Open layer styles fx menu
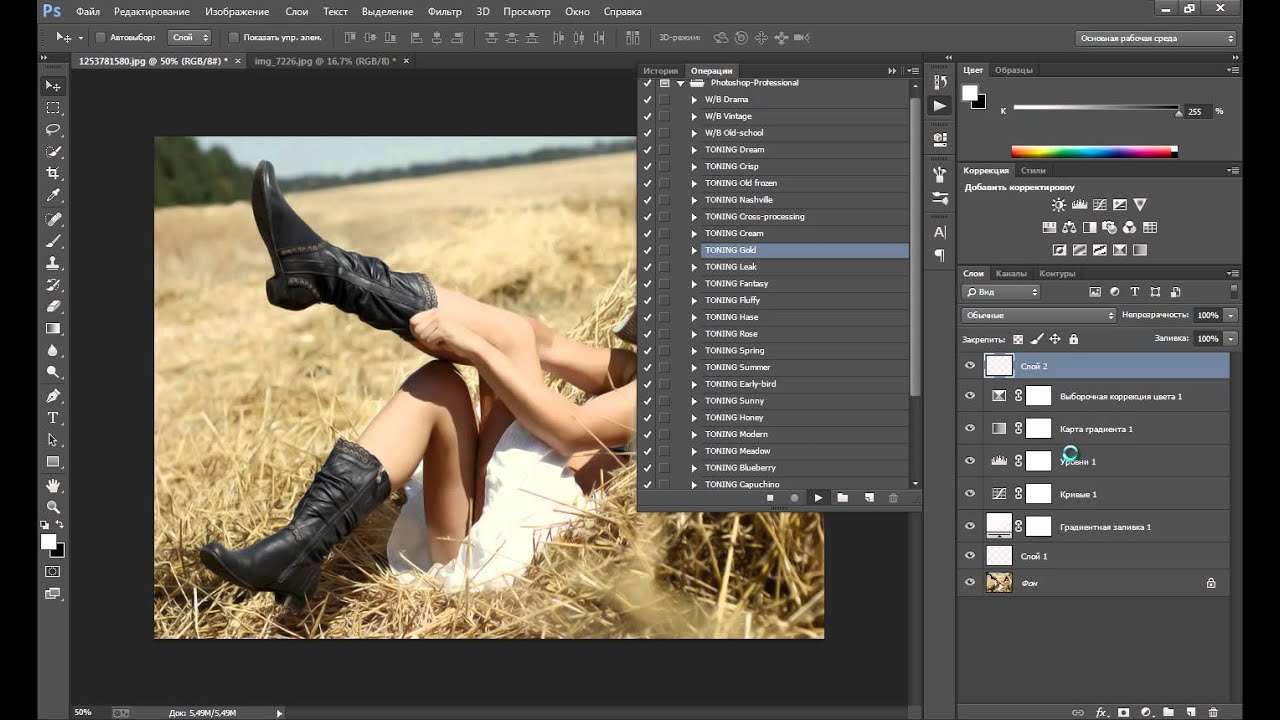1280x720 pixels. click(x=1101, y=712)
